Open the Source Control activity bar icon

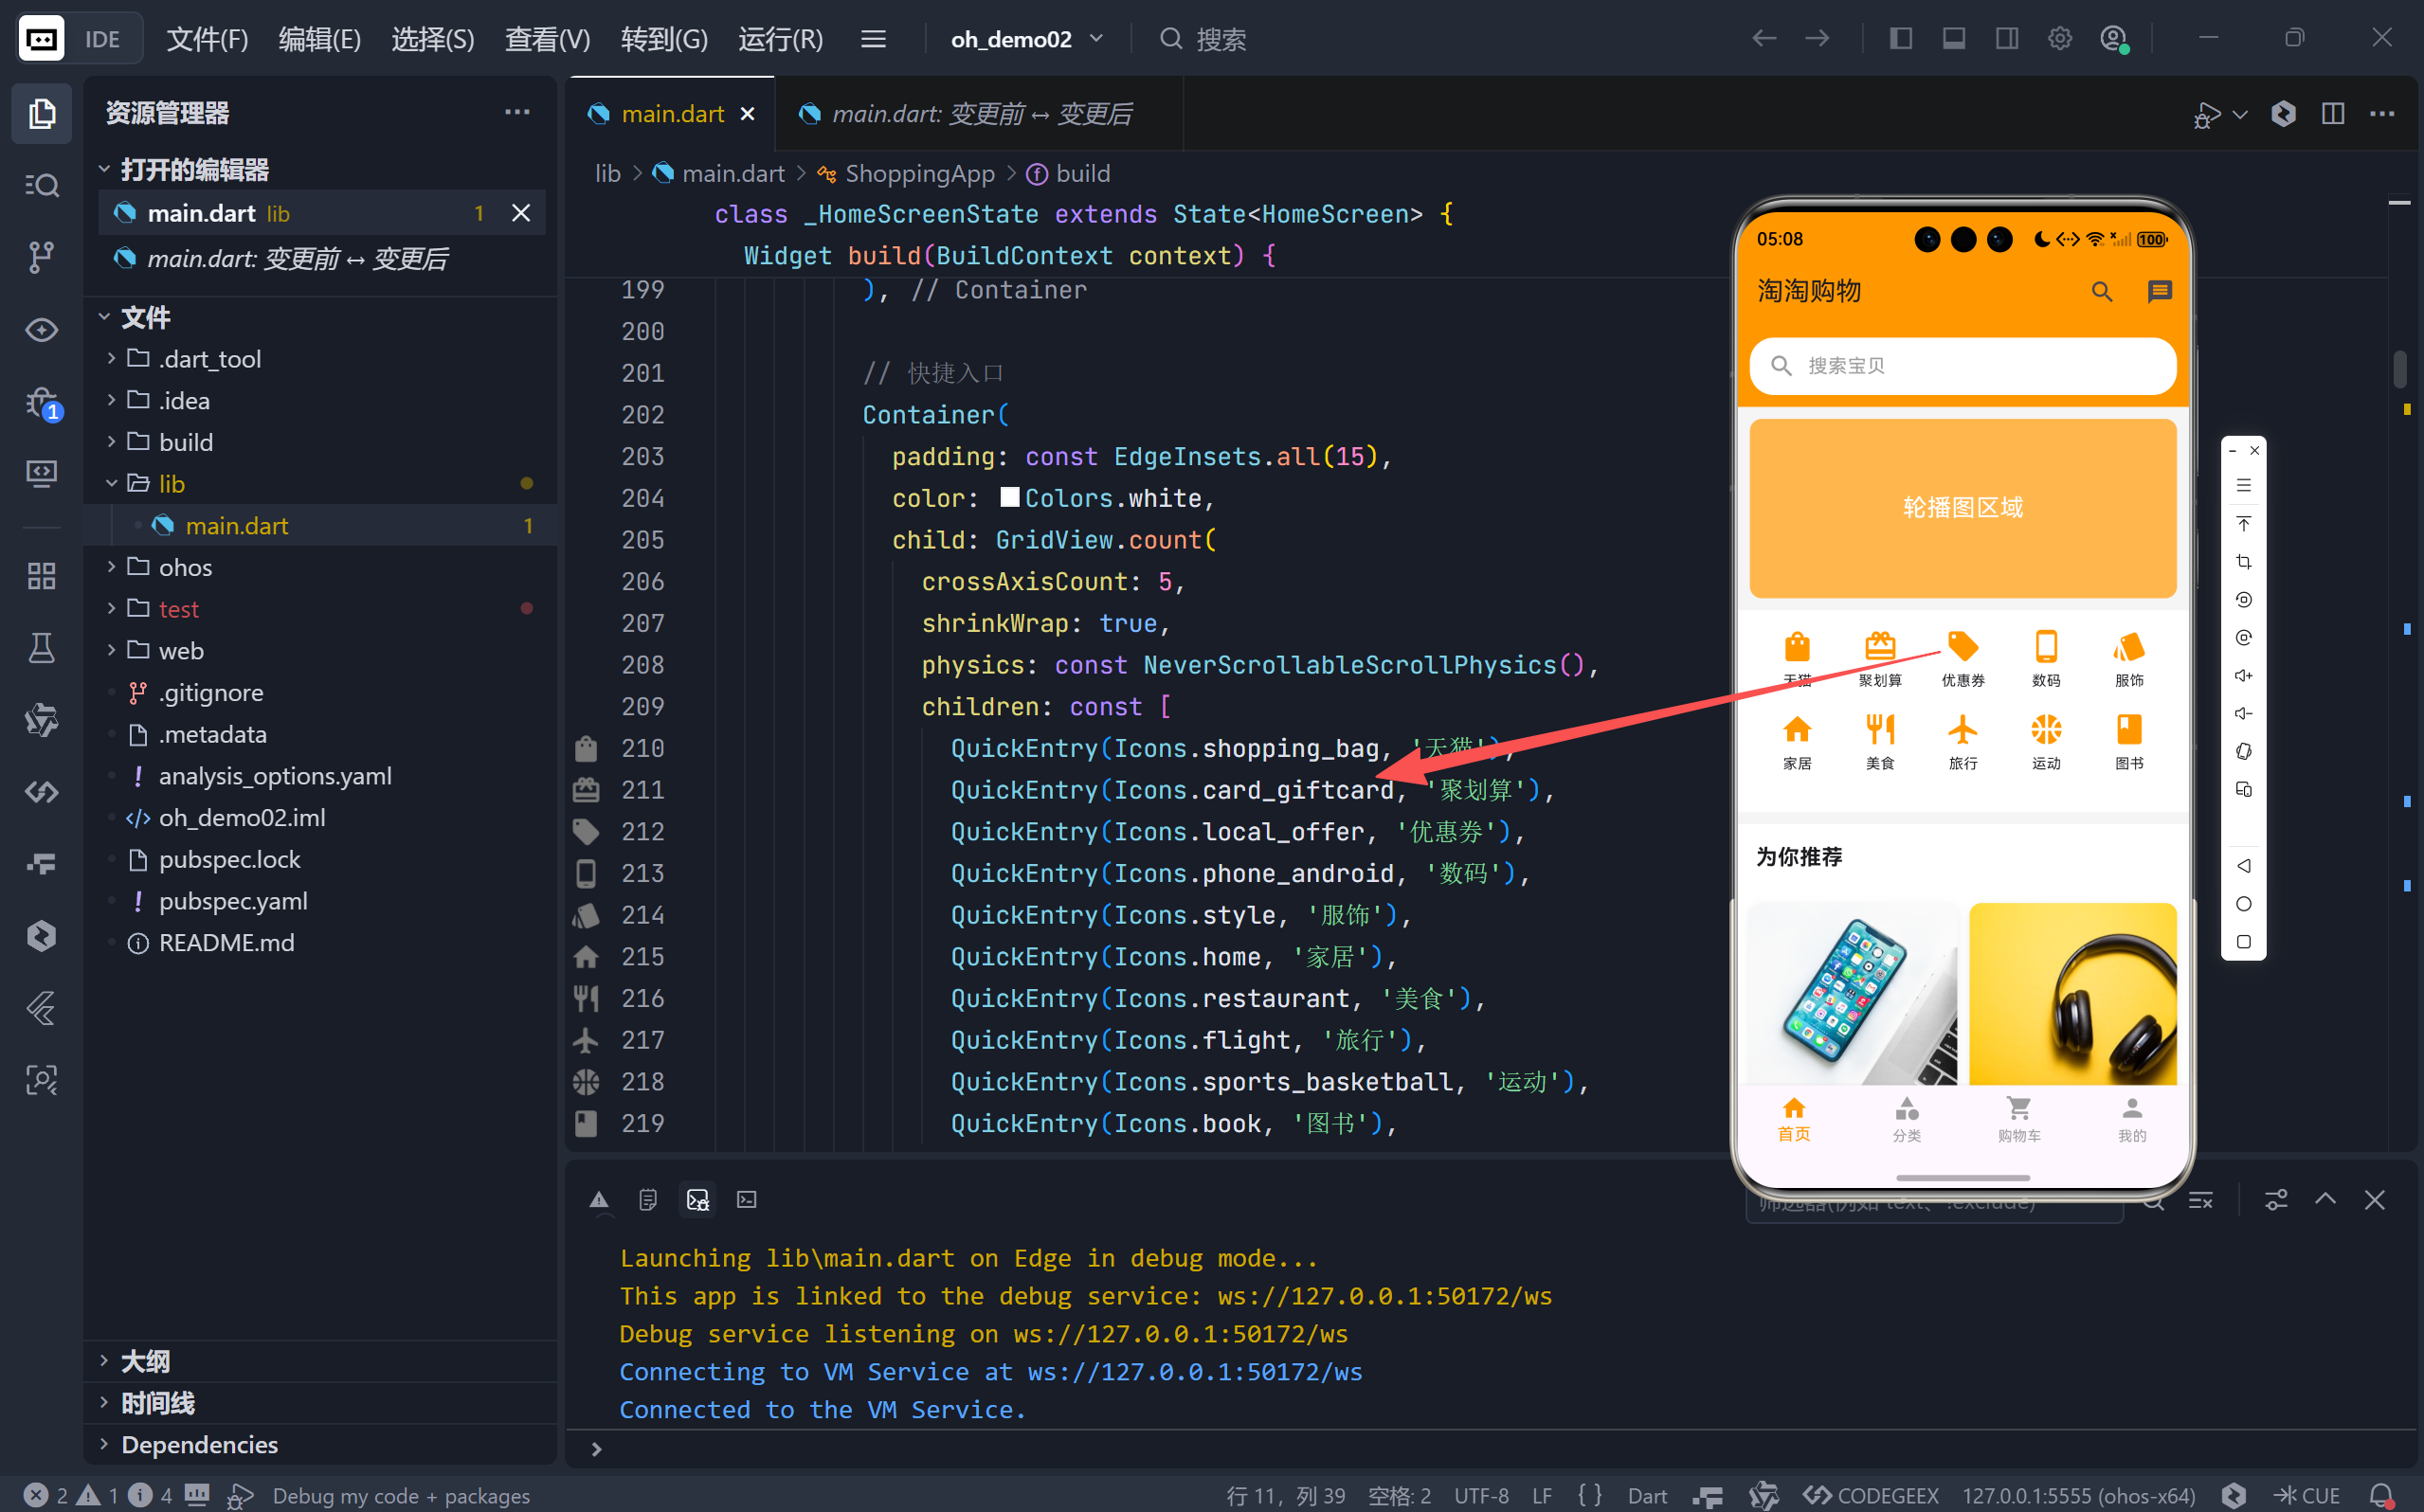click(41, 257)
